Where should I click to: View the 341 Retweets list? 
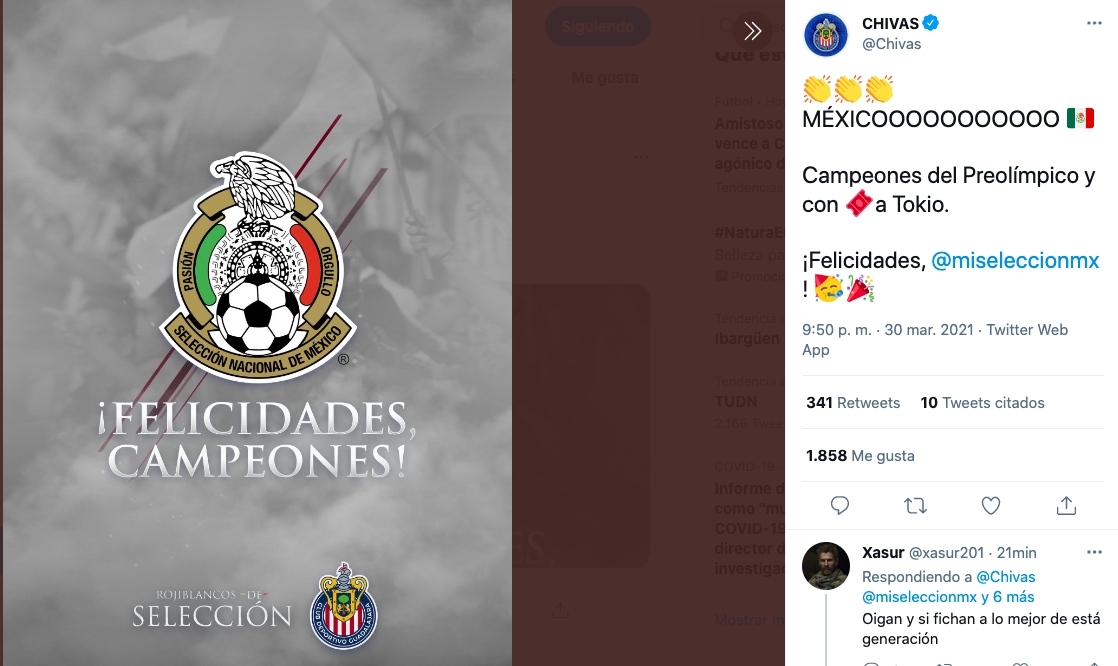coord(853,403)
